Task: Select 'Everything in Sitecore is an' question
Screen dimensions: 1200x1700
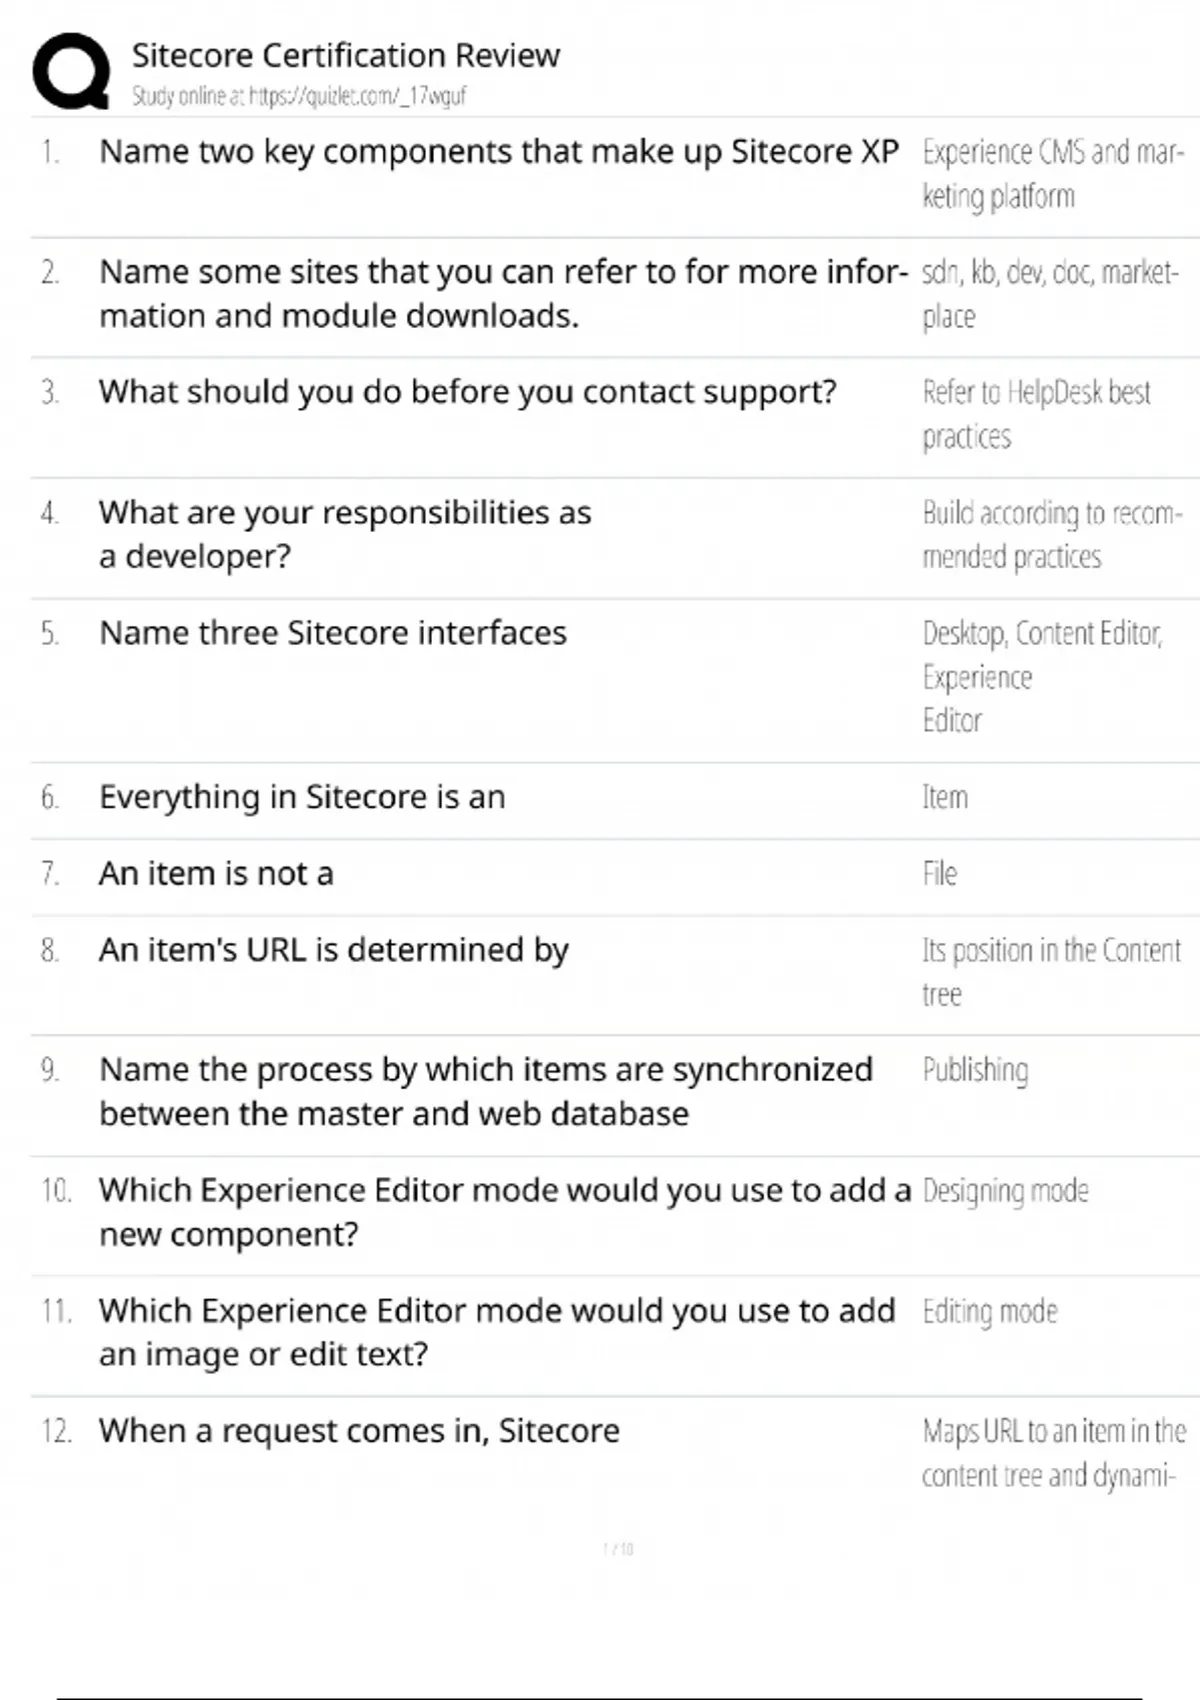Action: point(302,797)
